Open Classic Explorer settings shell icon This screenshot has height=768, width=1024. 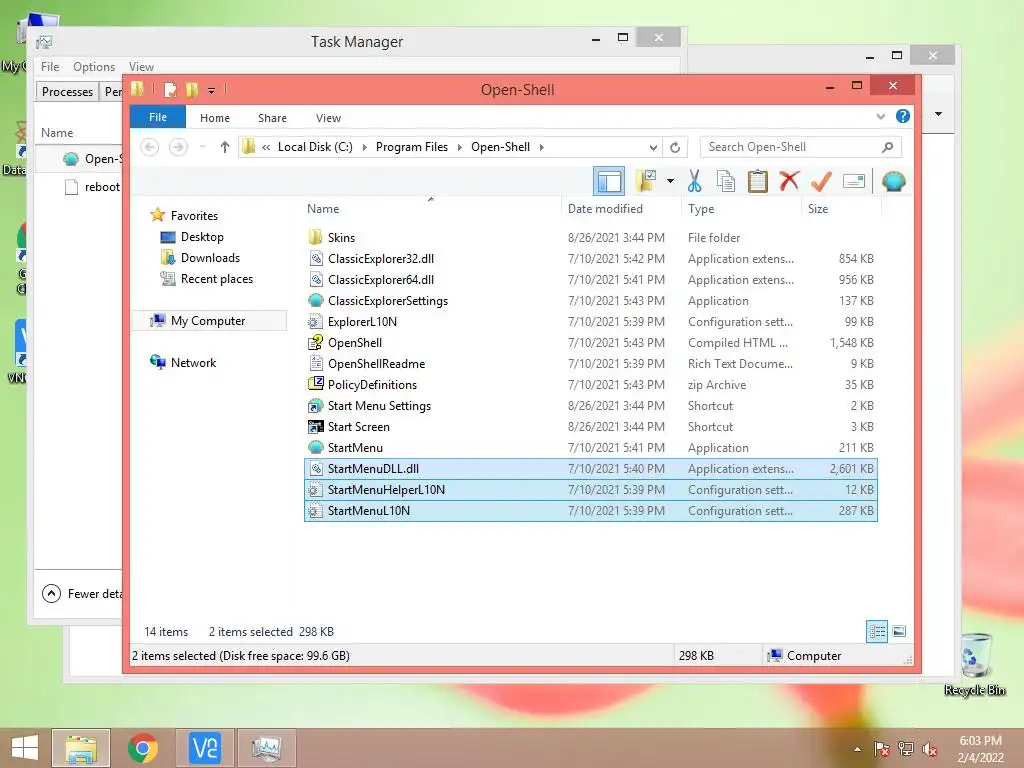(x=893, y=182)
